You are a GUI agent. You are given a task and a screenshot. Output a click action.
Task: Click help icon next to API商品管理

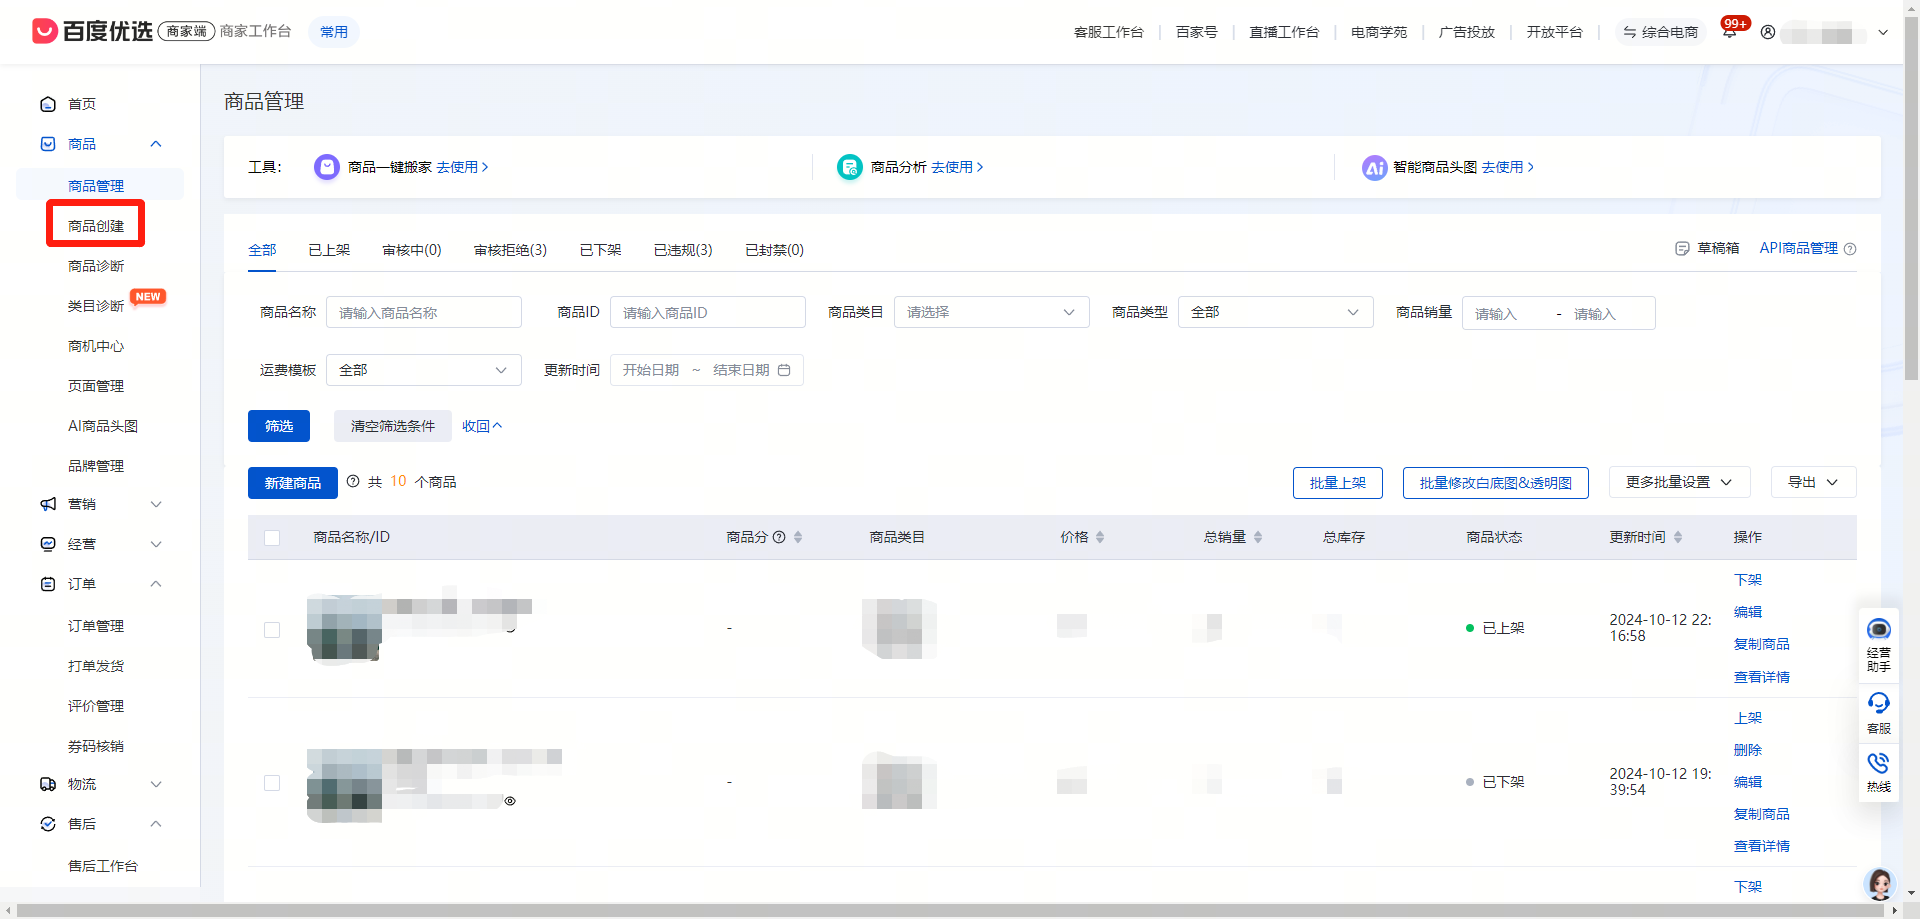(1850, 249)
